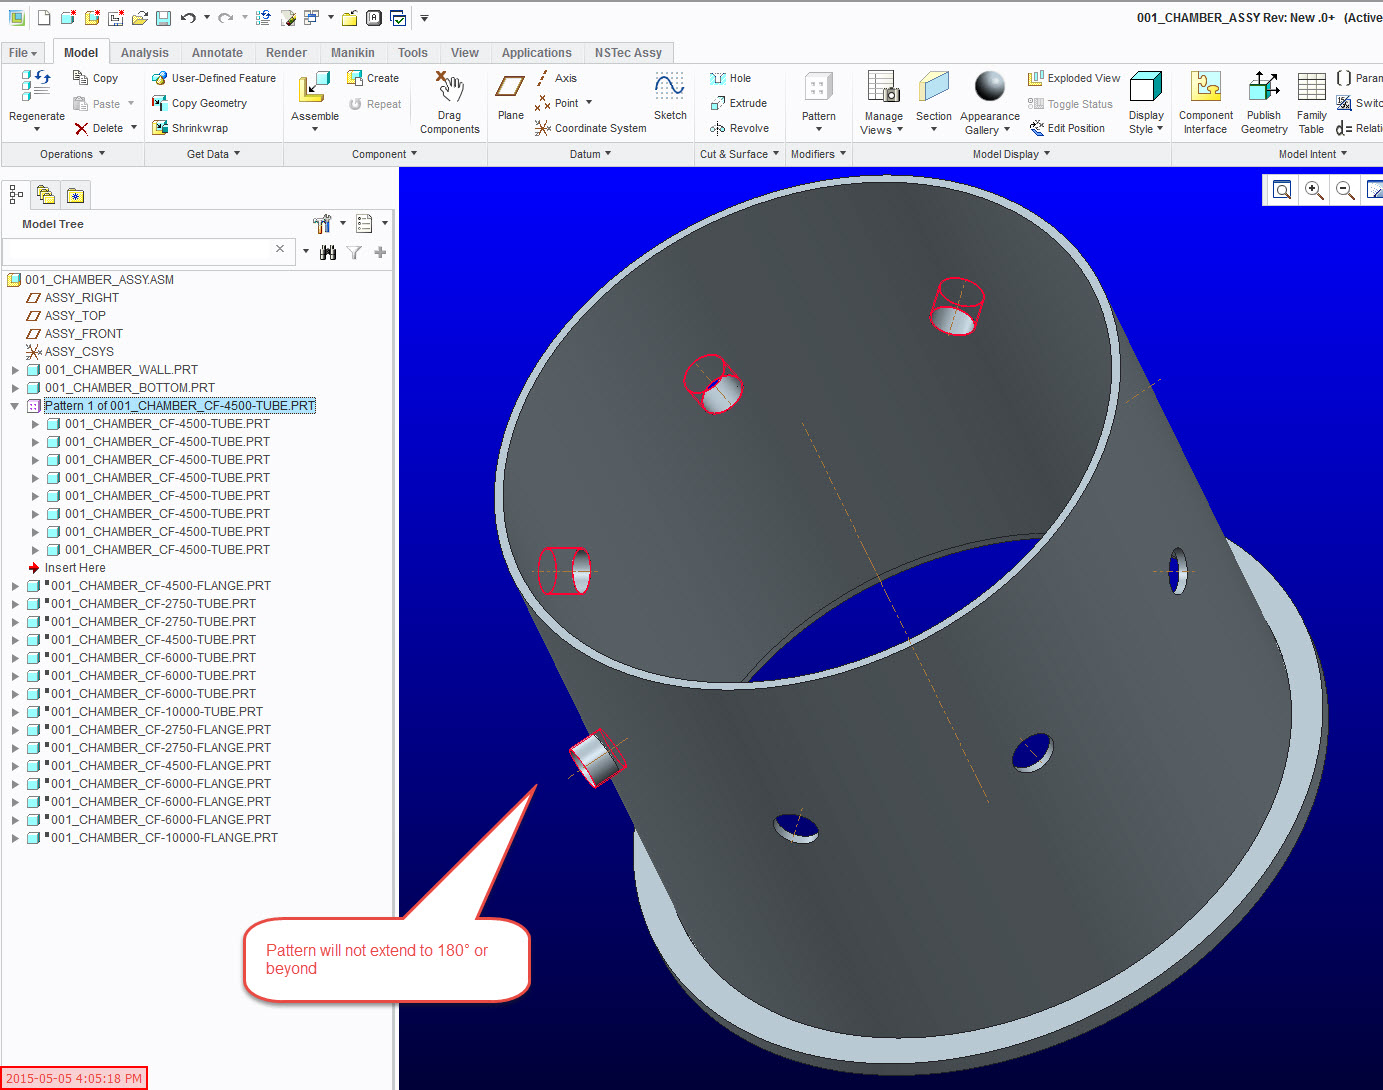Screen dimensions: 1383x1090
Task: Click the Shrinkwrap tool
Action: [190, 128]
